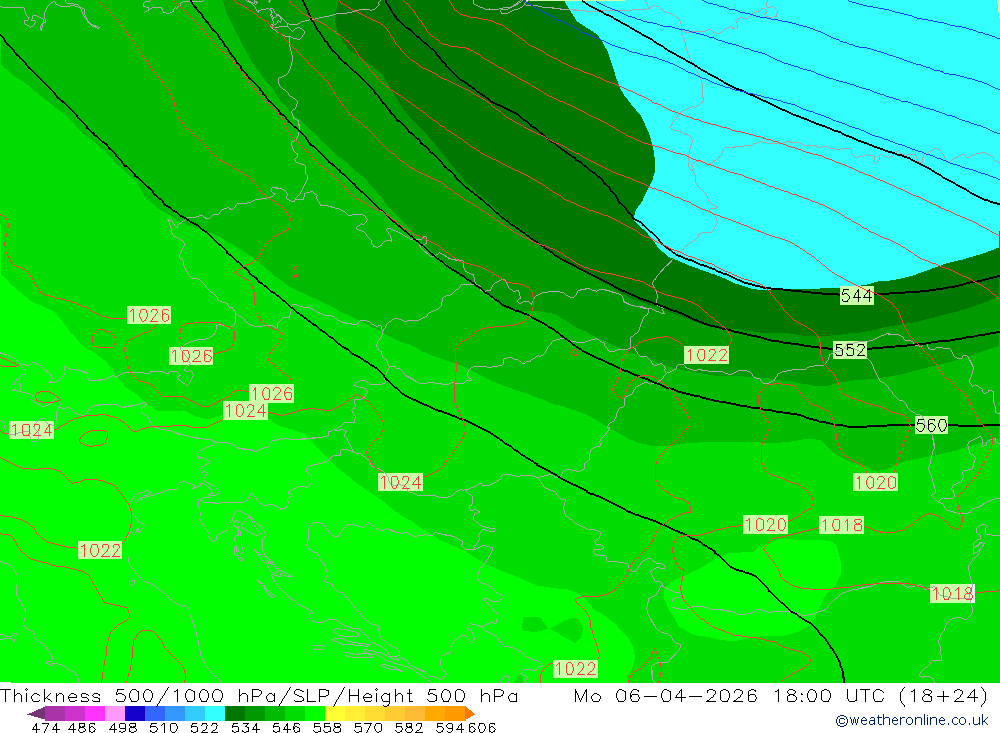This screenshot has width=1000, height=733.
Task: Select the light pink legend swatch
Action: coord(115,713)
